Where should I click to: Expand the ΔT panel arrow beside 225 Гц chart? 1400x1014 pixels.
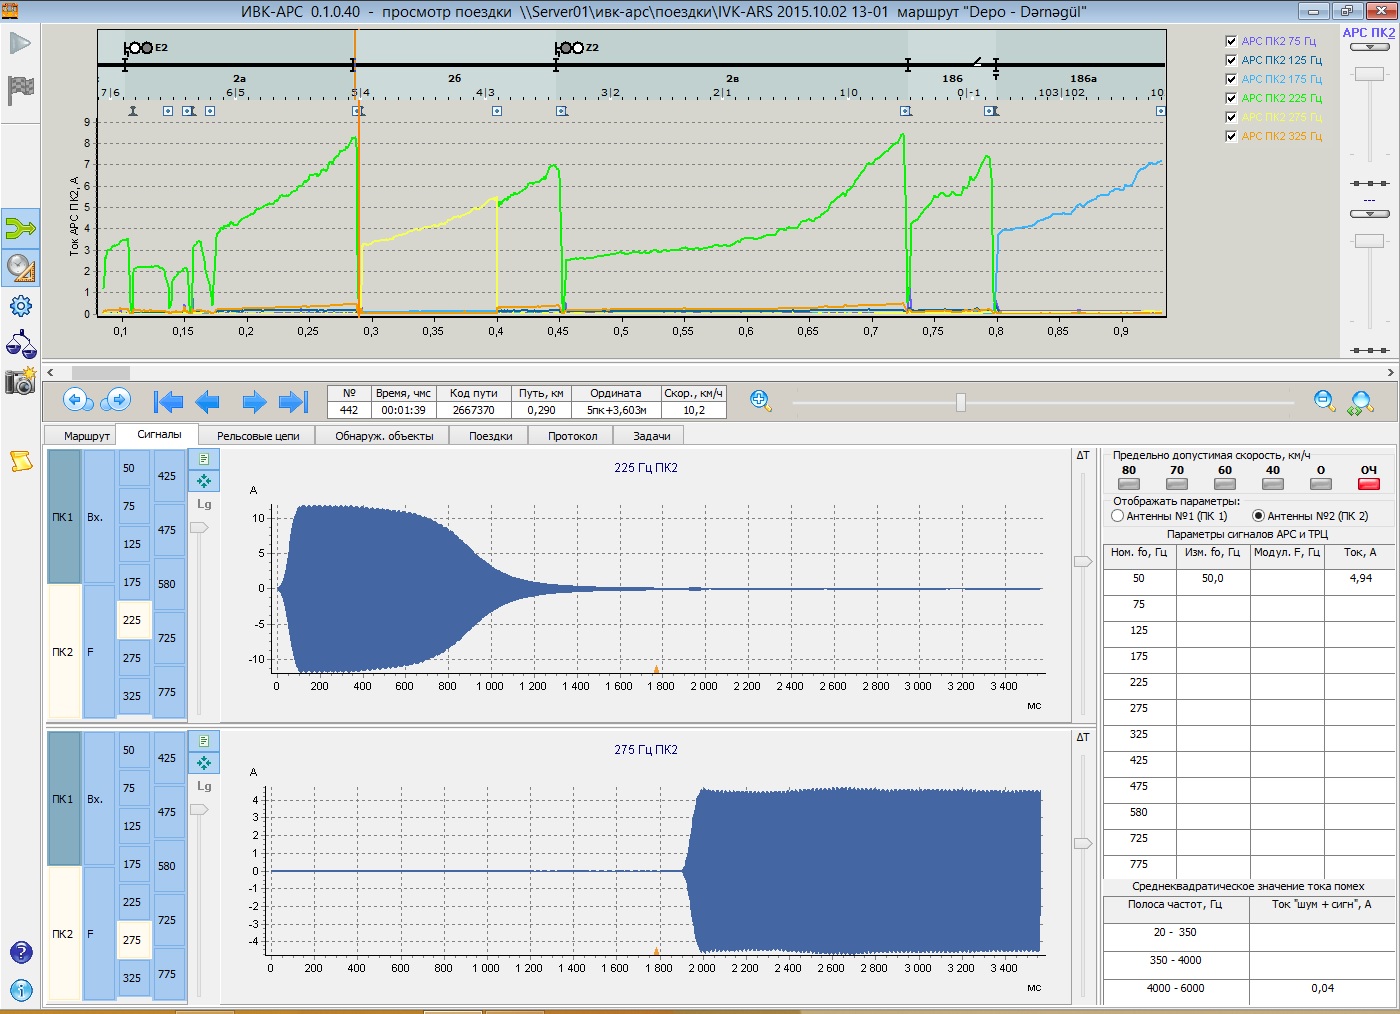1082,562
